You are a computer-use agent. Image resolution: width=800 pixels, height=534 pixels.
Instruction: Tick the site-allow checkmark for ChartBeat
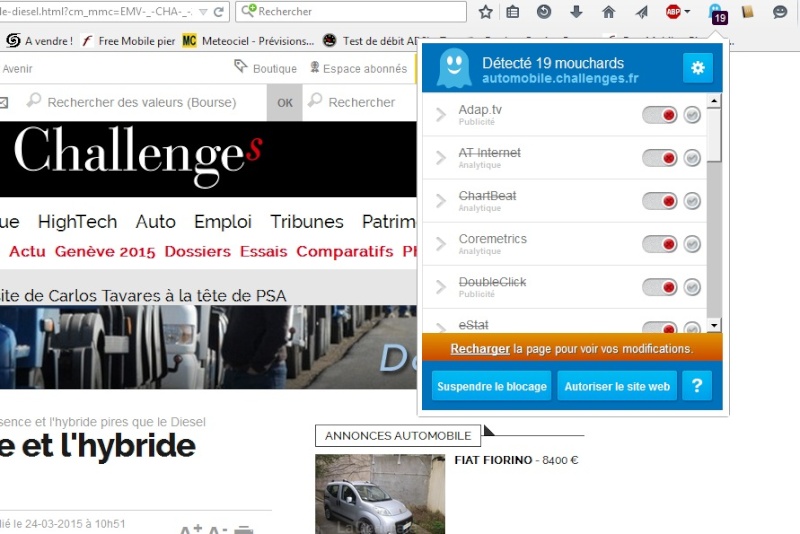coord(692,201)
